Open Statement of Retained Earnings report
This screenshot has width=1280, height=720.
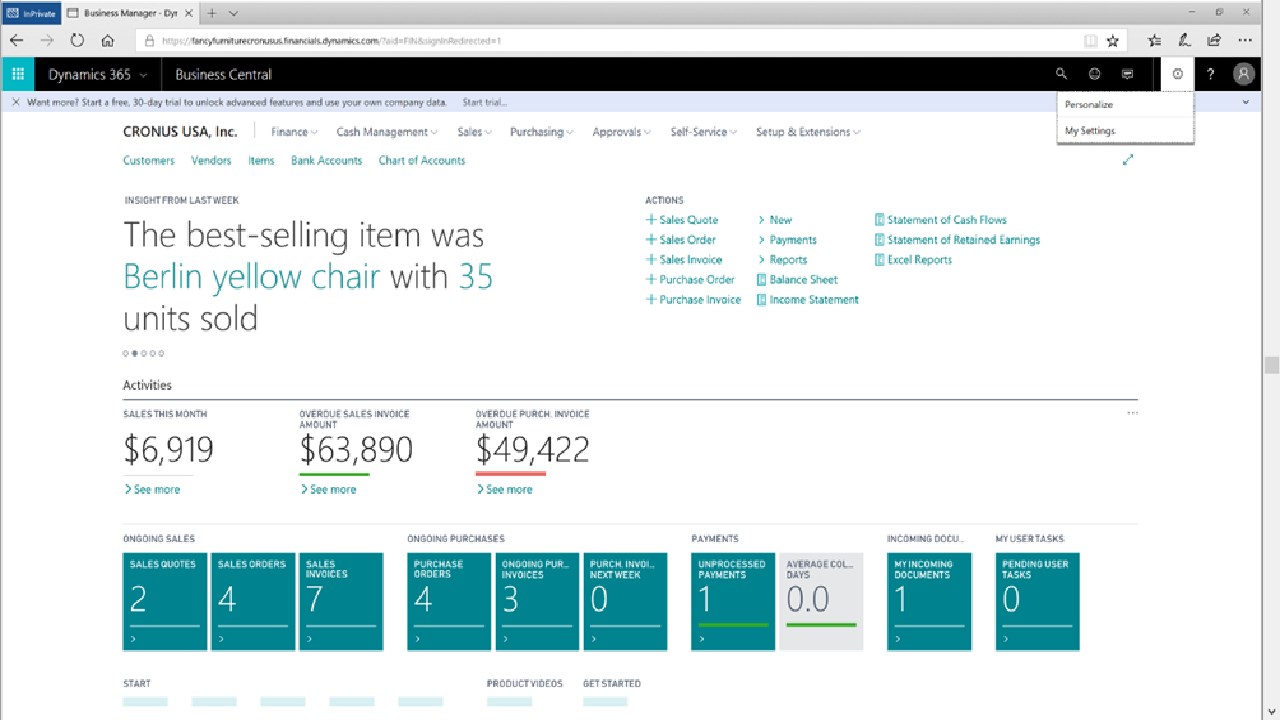click(957, 240)
